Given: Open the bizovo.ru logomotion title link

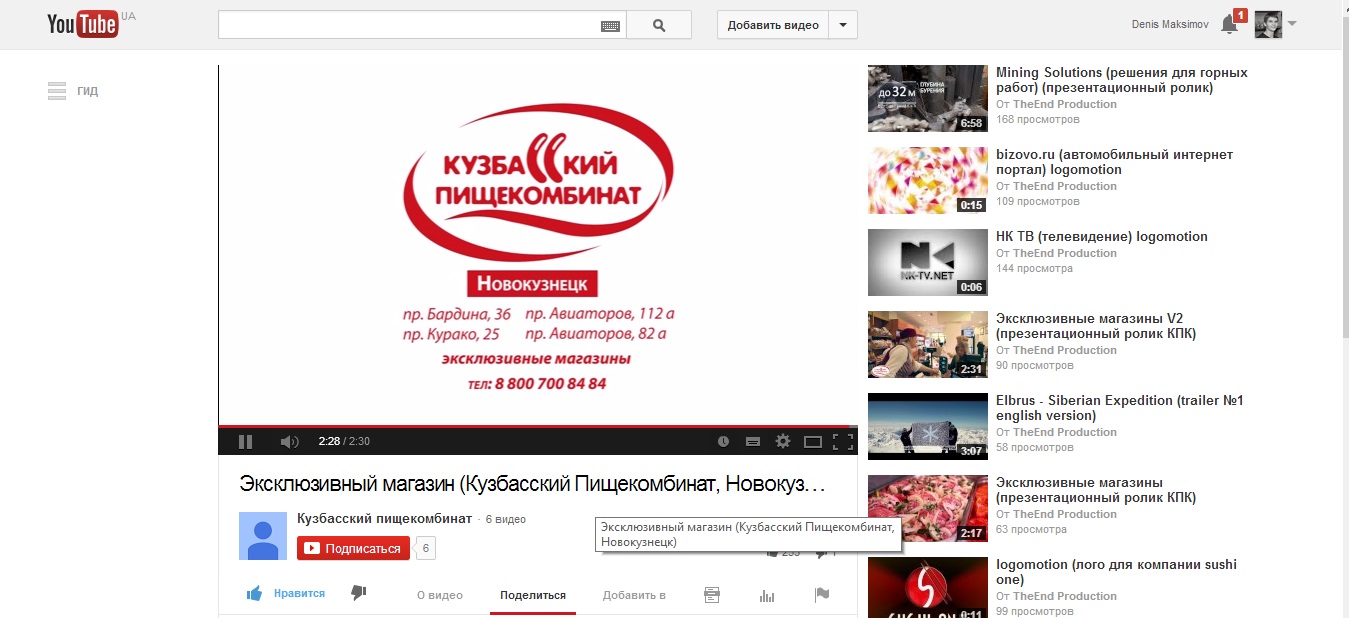Looking at the screenshot, I should (x=1115, y=162).
